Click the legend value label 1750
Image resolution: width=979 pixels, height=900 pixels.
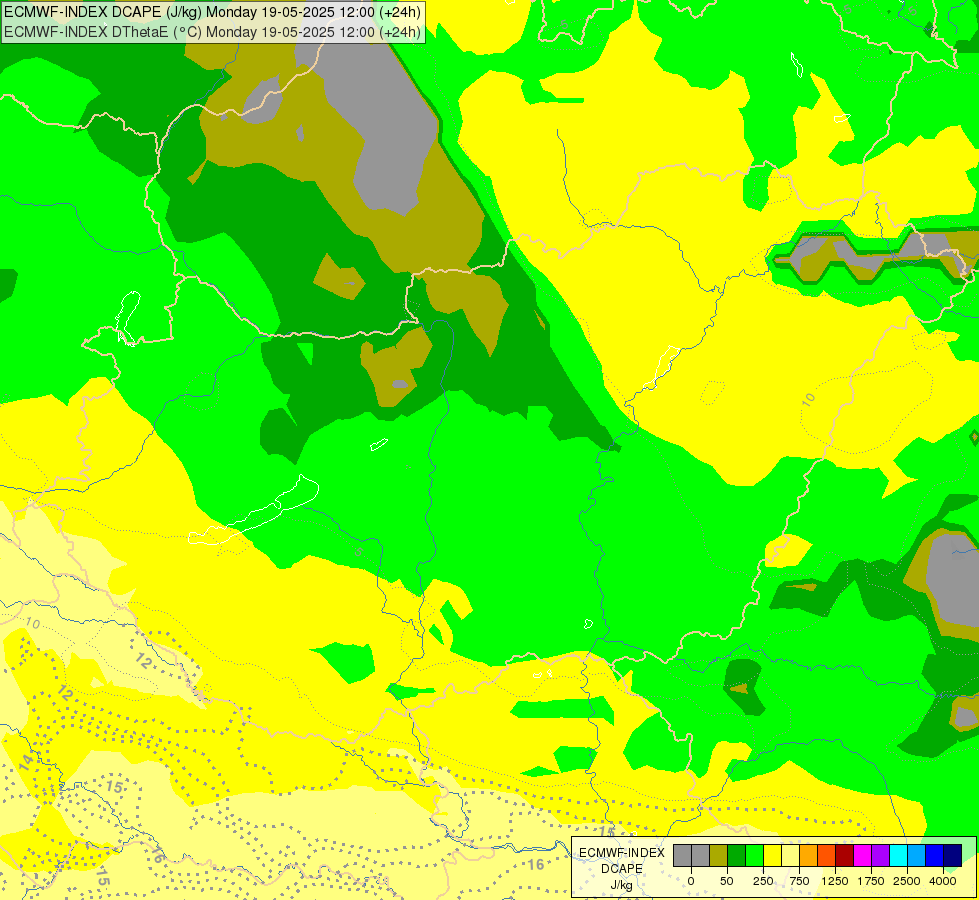[871, 881]
